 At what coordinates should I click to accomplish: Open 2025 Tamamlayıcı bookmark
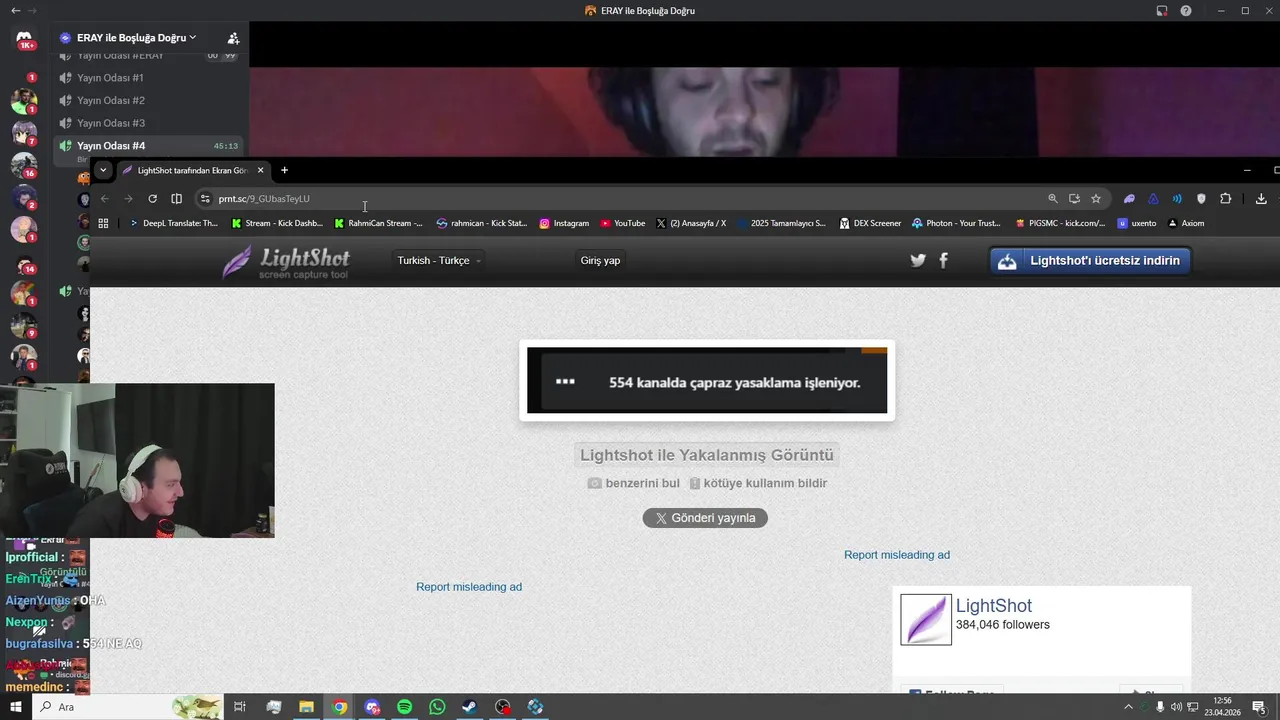[x=782, y=223]
